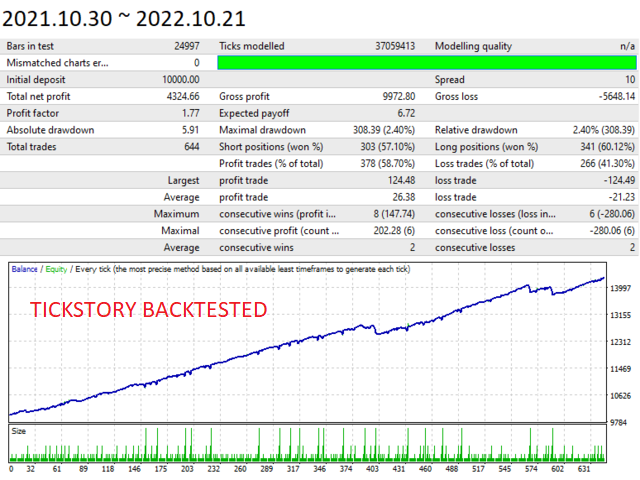Select Expected payoff value 6.72

pyautogui.click(x=406, y=113)
